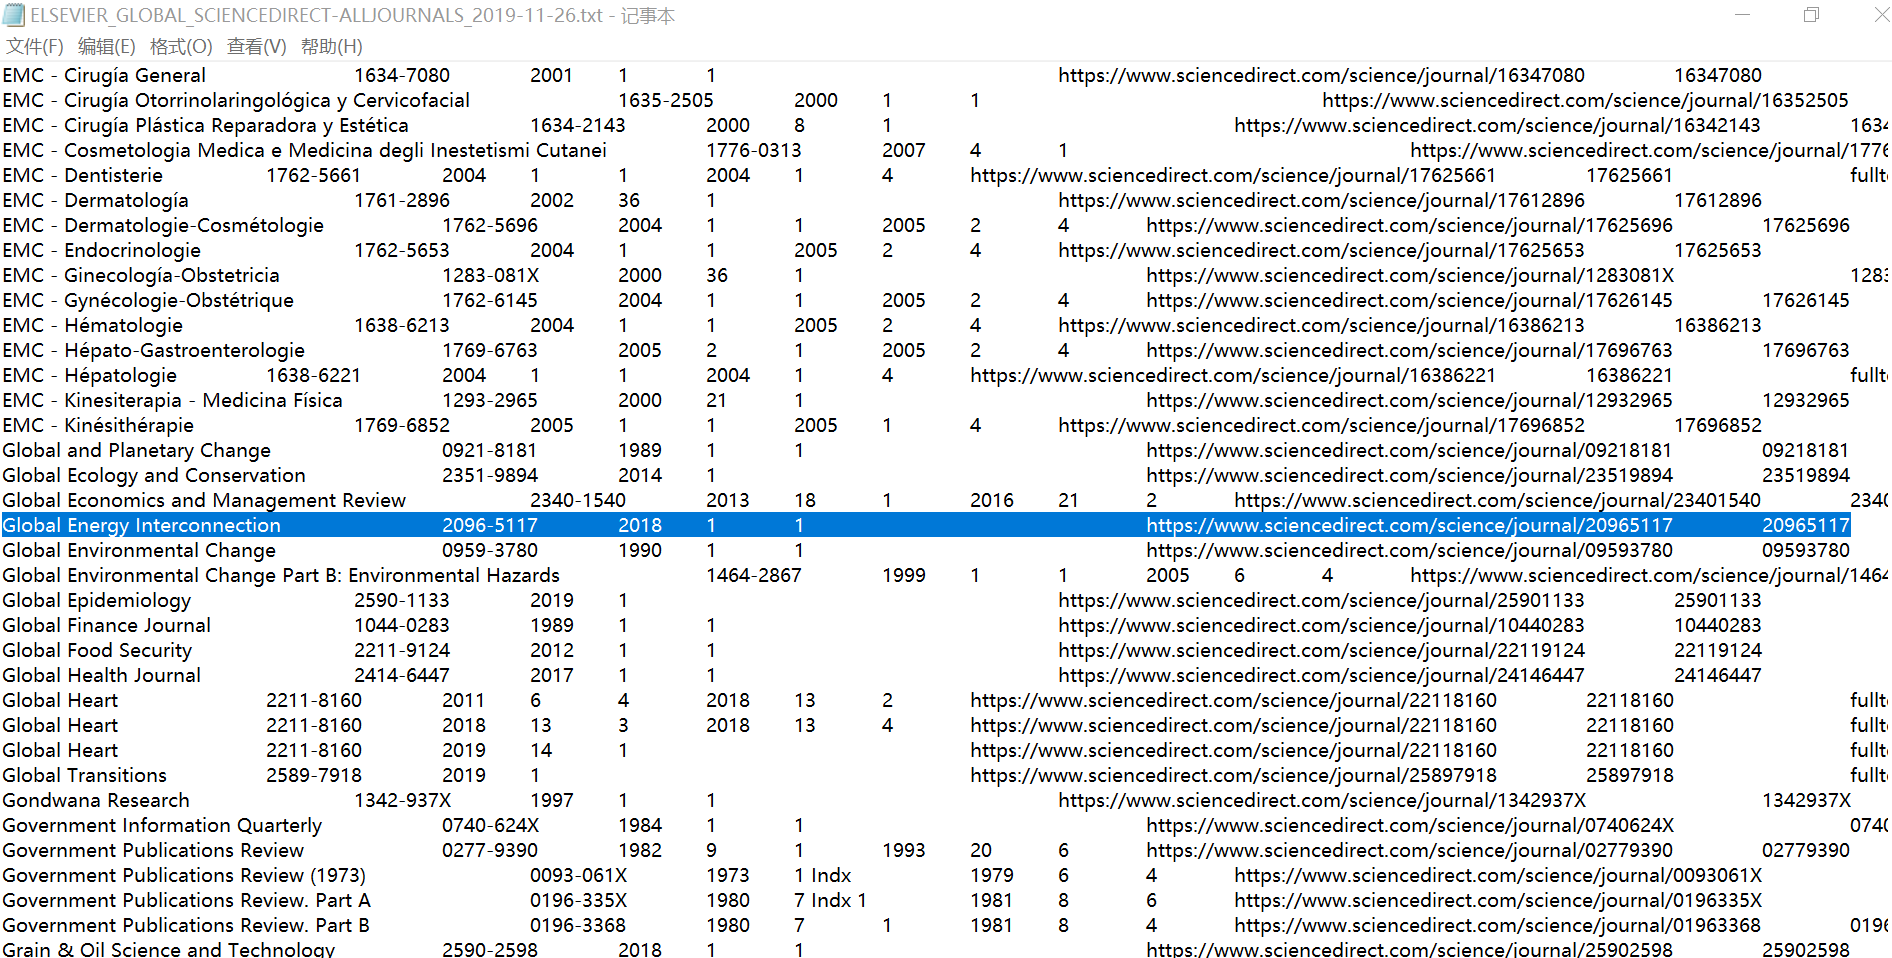
Task: Click the URL ending journal/16347080
Action: [x=1321, y=75]
